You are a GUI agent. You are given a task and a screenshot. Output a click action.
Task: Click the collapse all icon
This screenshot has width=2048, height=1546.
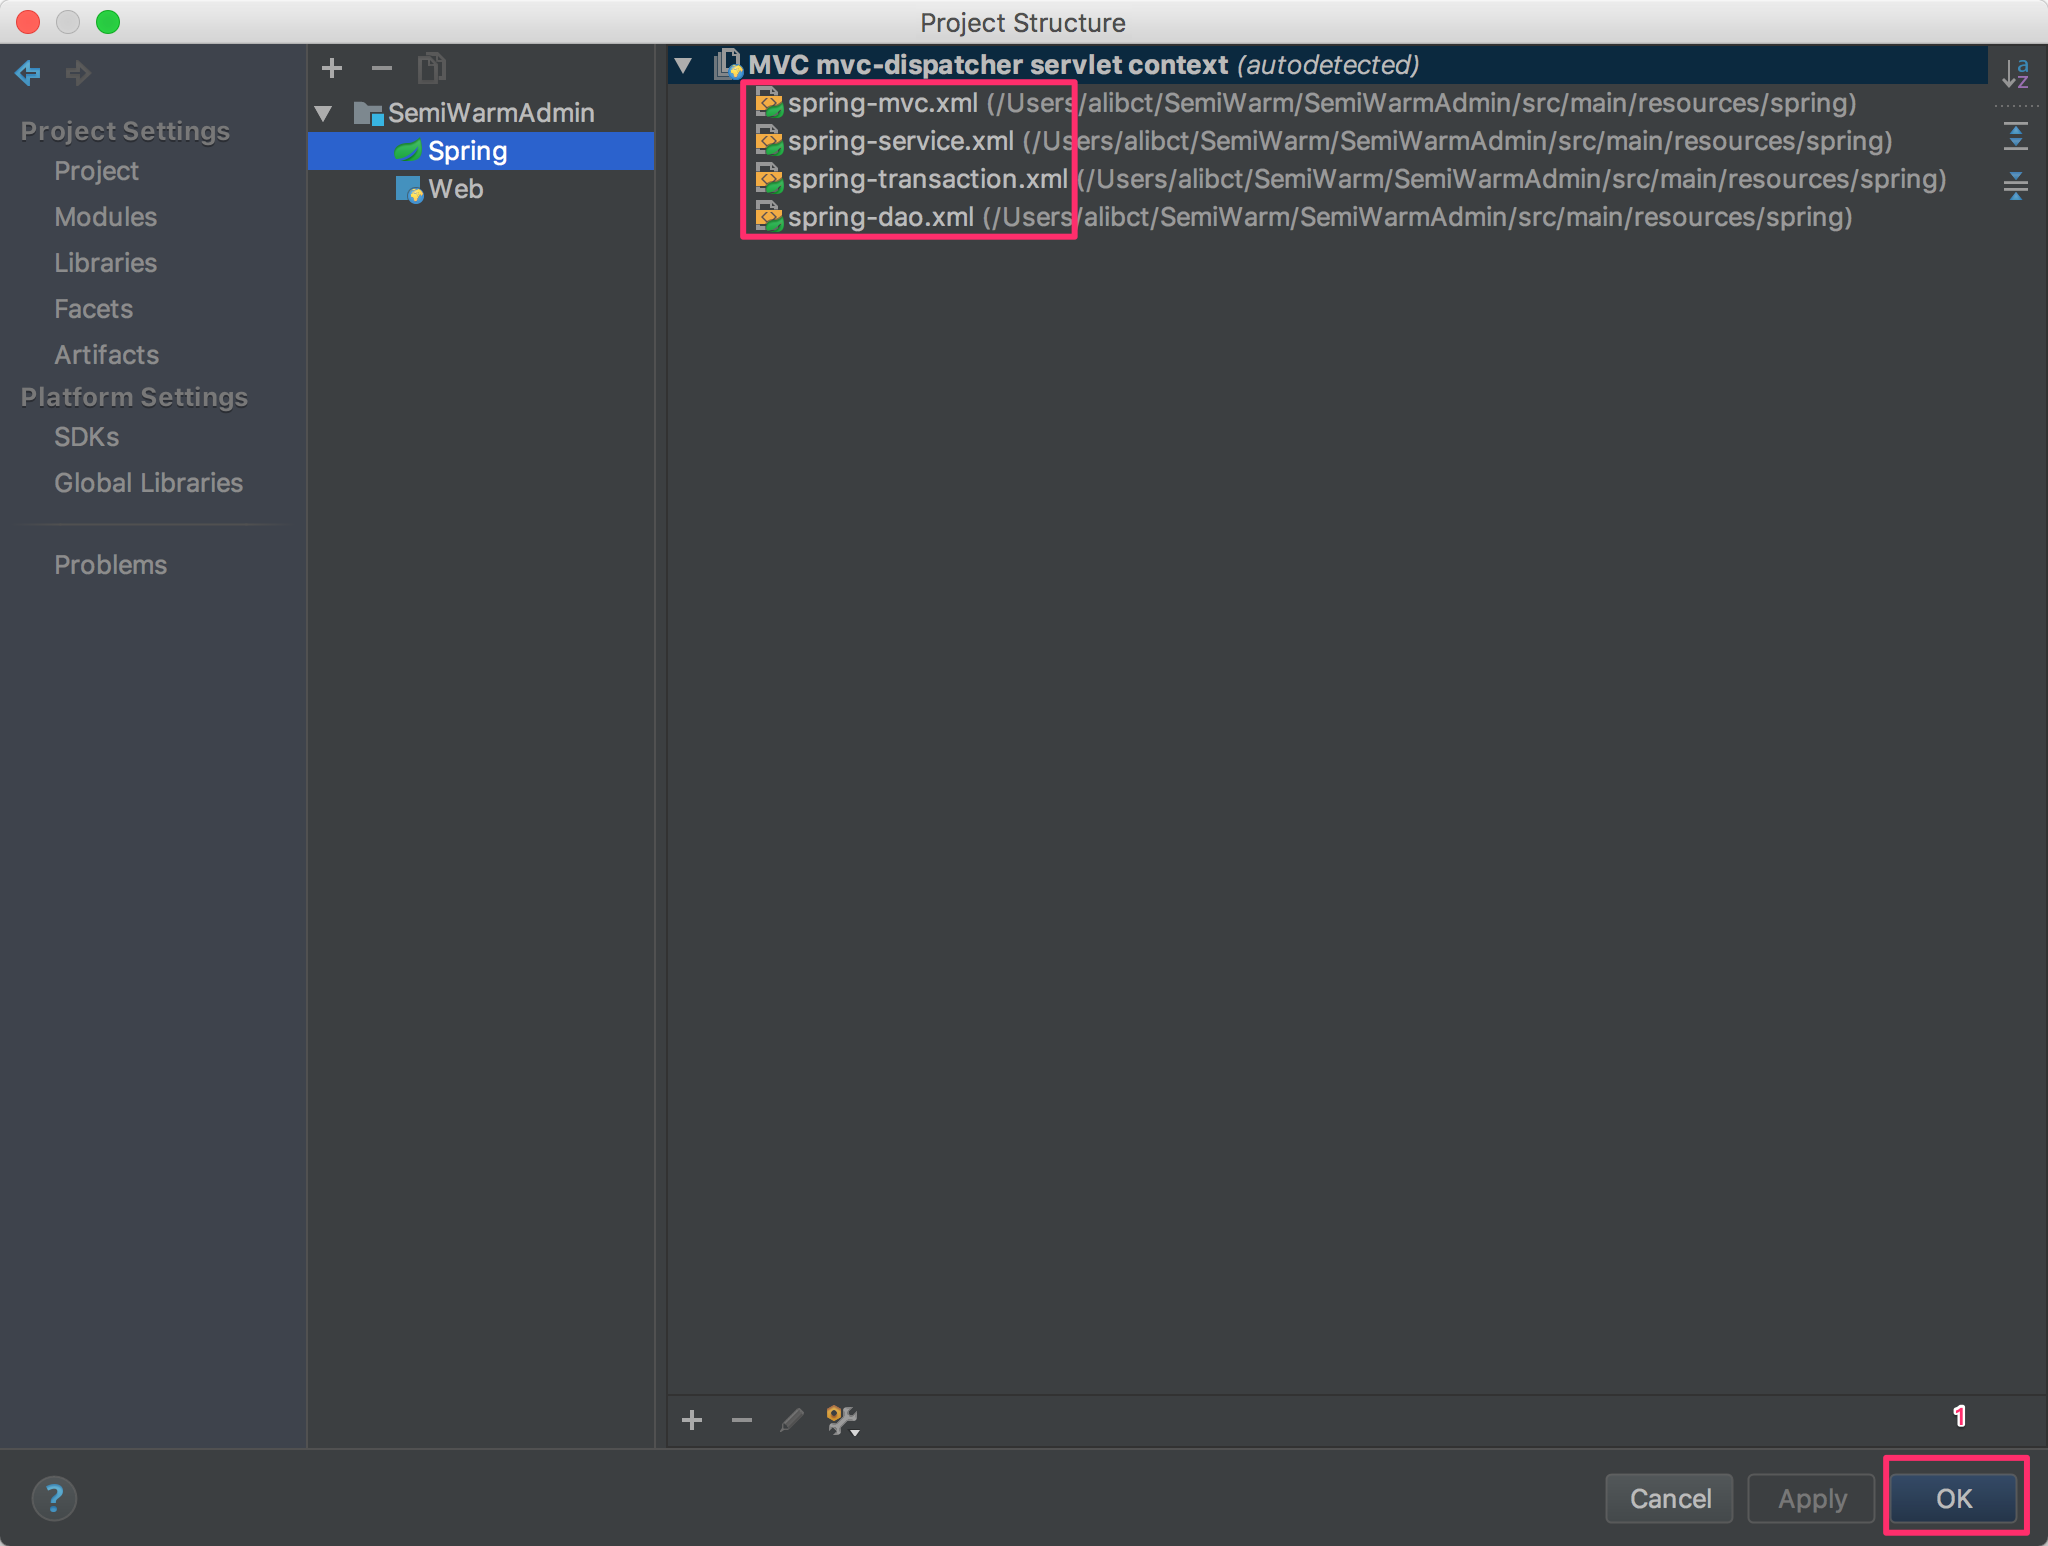coord(2016,185)
